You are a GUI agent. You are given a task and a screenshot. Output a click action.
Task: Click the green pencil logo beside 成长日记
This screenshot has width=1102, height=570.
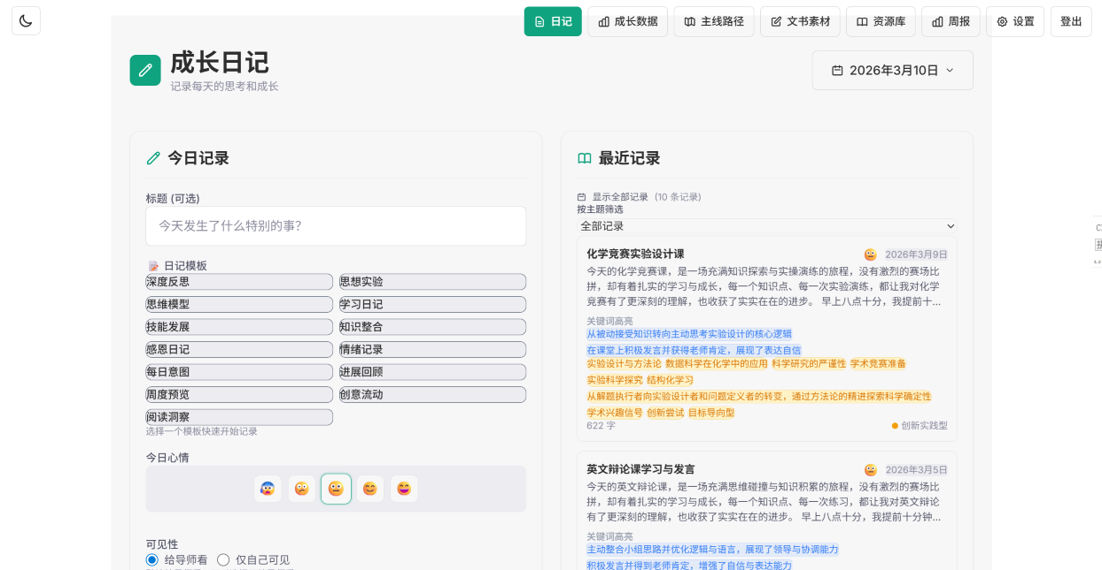pyautogui.click(x=145, y=70)
